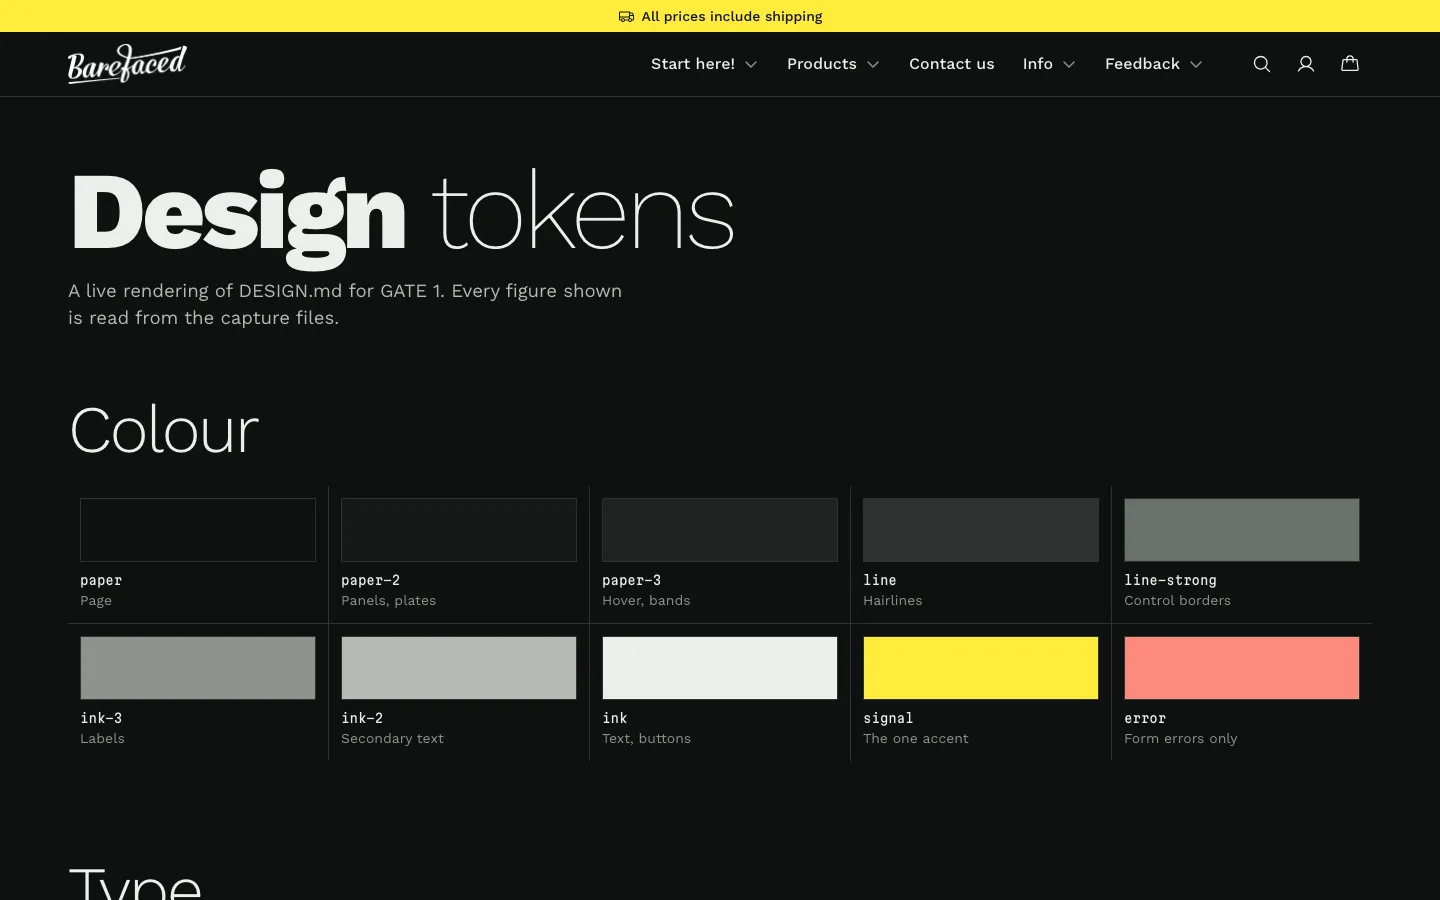Expand the Info dropdown chevron
Viewport: 1440px width, 900px height.
pyautogui.click(x=1069, y=64)
